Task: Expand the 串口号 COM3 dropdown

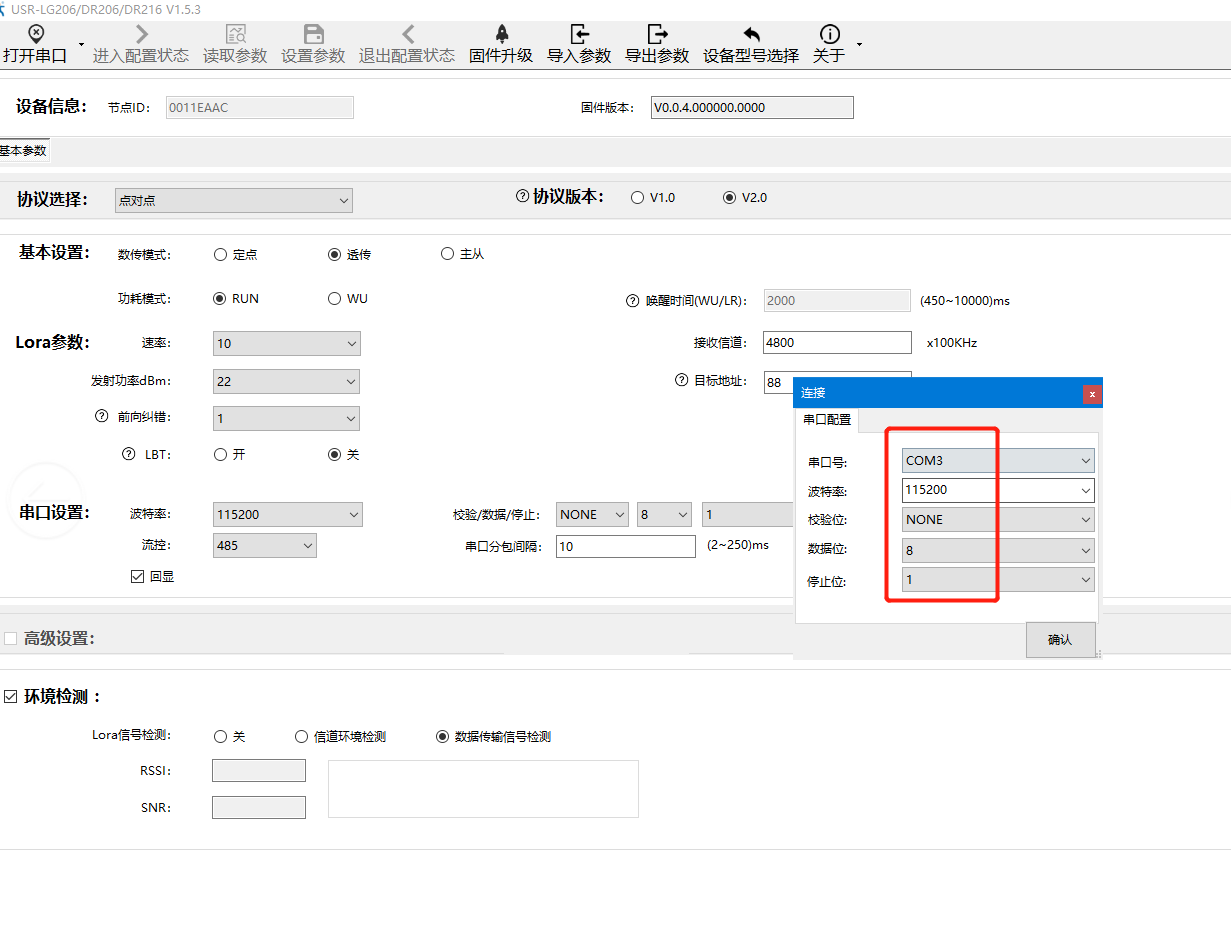Action: tap(997, 461)
